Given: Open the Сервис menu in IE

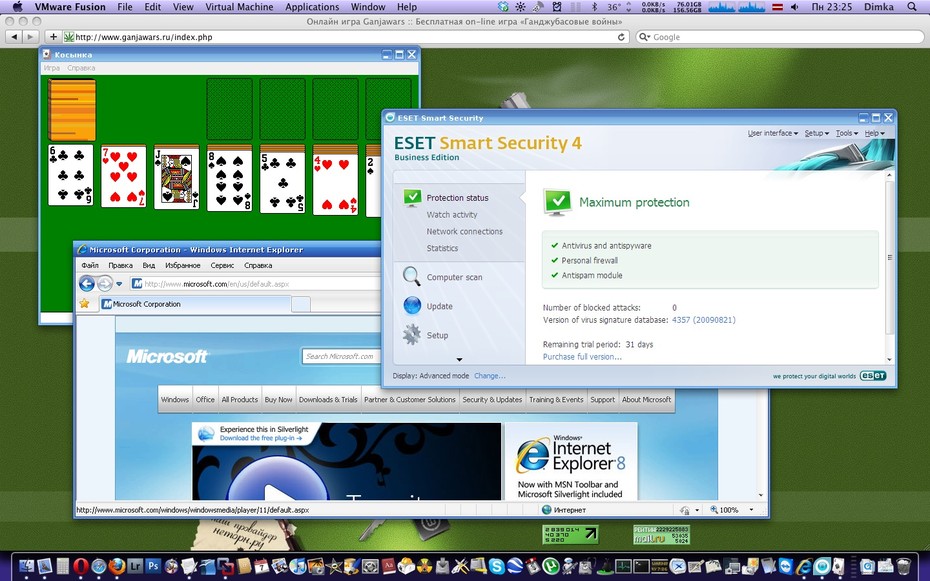Looking at the screenshot, I should (222, 266).
